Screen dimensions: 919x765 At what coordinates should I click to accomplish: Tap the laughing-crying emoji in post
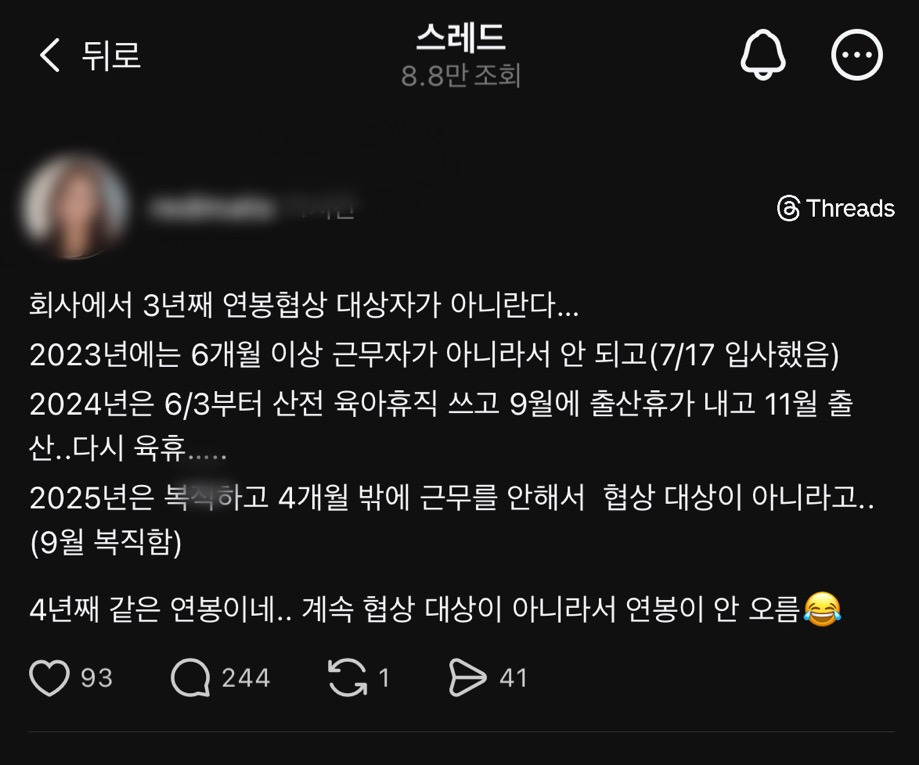click(822, 609)
